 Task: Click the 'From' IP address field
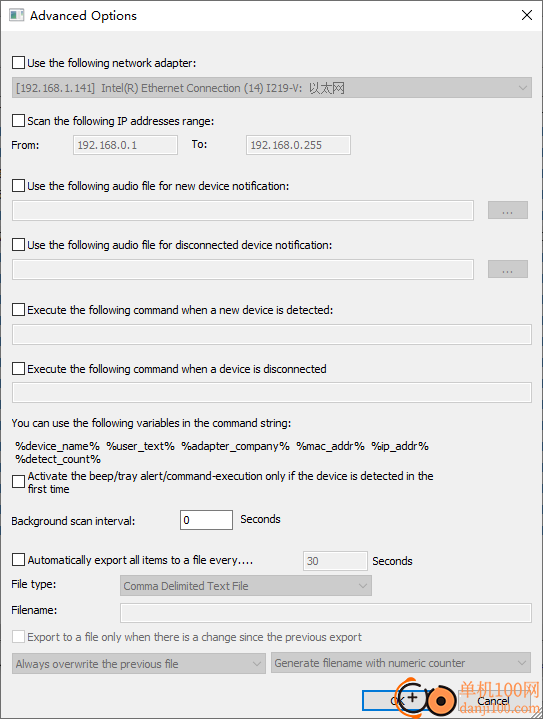[125, 145]
